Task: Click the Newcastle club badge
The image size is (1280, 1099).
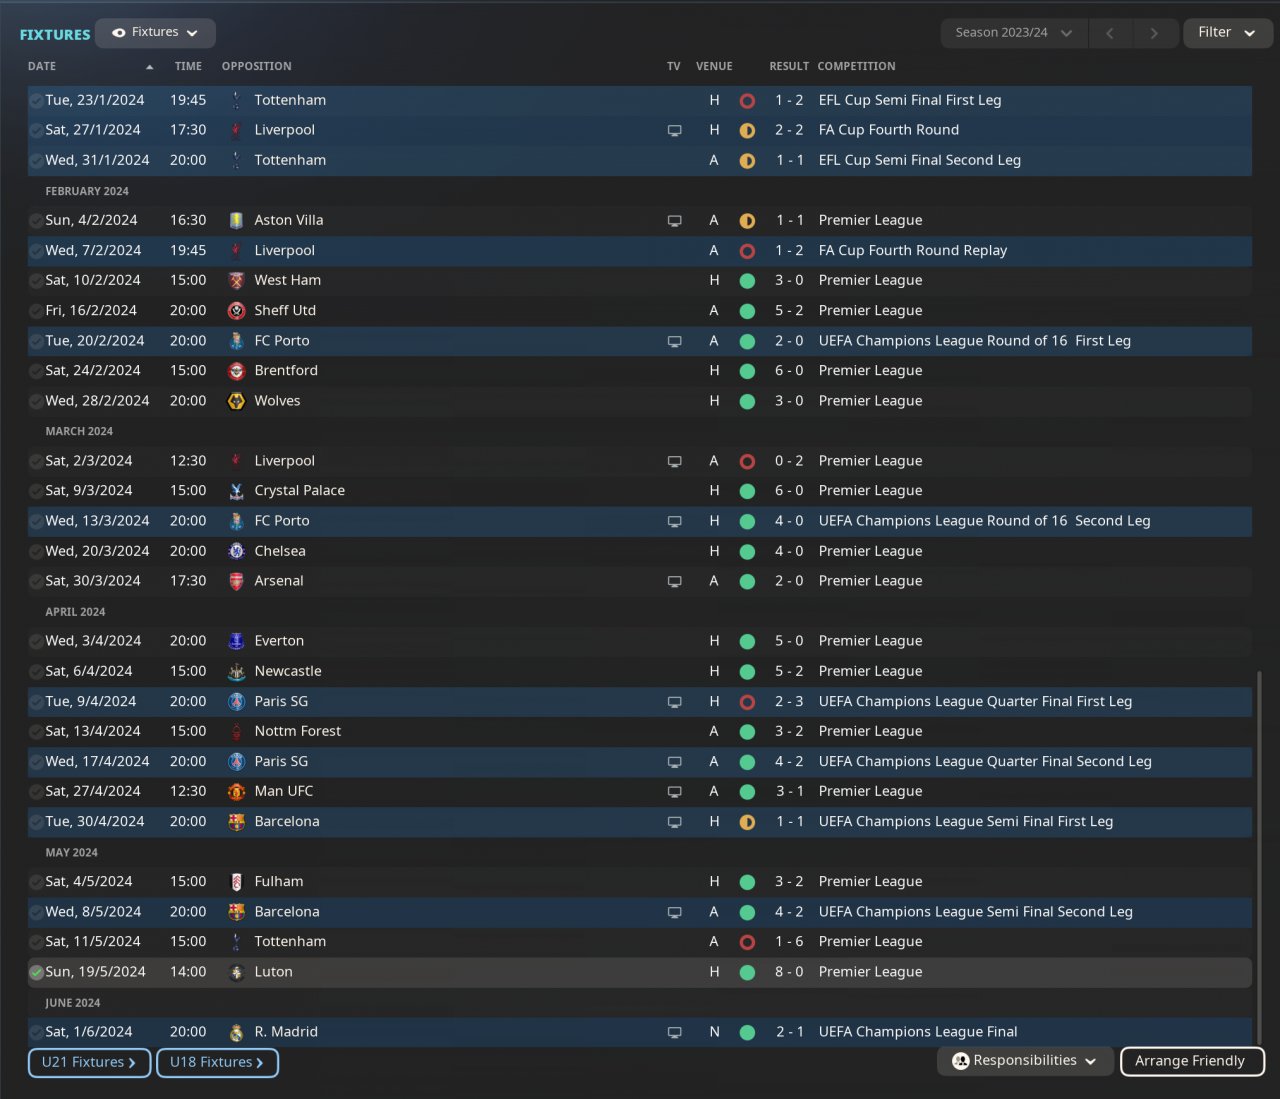Action: pos(236,671)
